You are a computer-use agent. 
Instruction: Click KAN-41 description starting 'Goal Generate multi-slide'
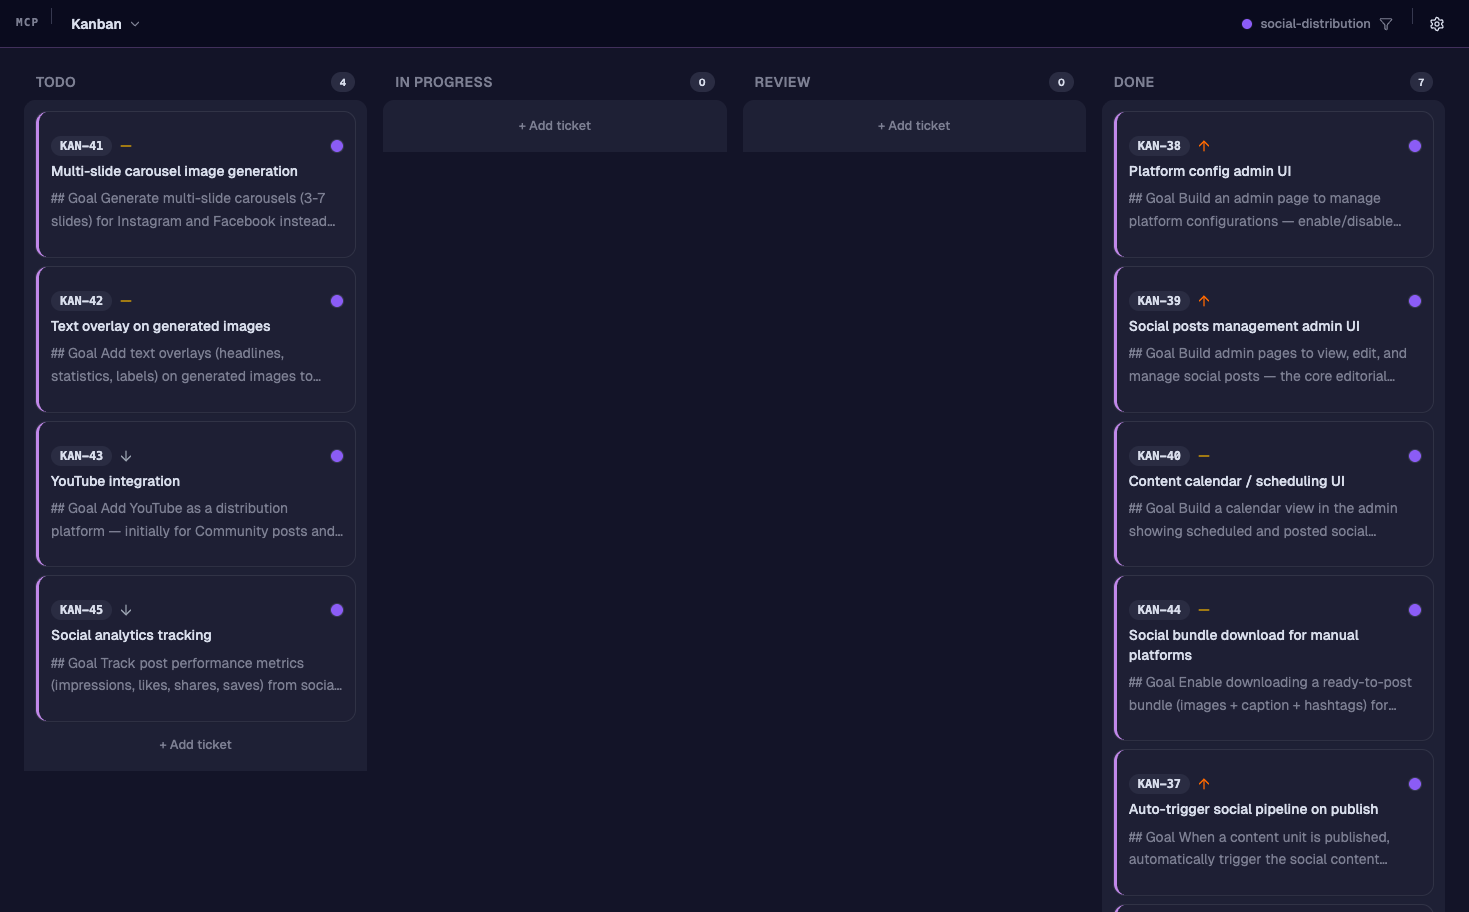pos(193,210)
